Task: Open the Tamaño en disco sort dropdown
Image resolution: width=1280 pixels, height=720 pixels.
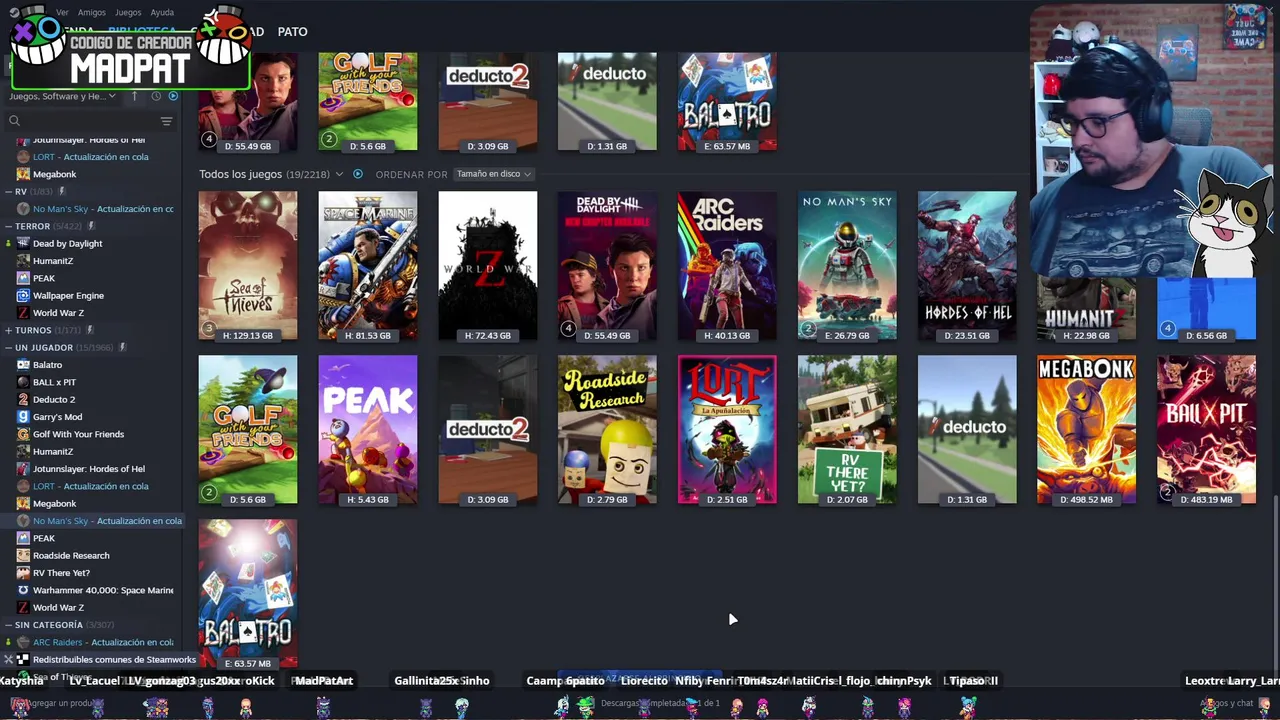Action: [494, 174]
